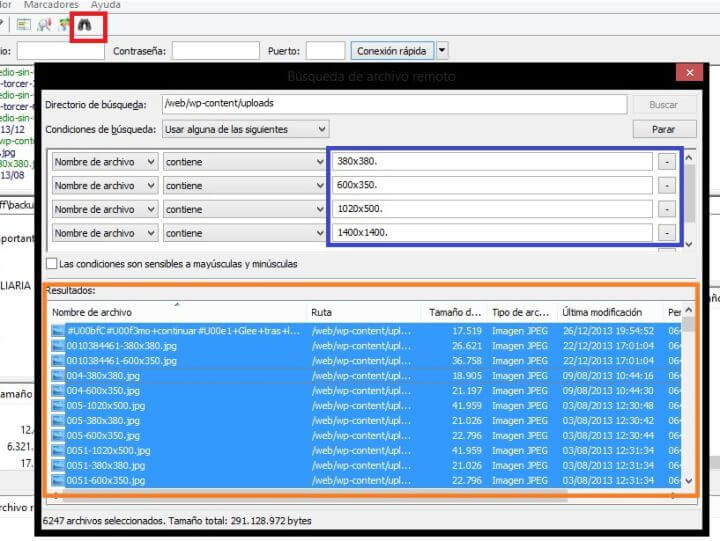Image resolution: width=720 pixels, height=541 pixels.
Task: Open the Ayuda menu
Action: coord(106,5)
